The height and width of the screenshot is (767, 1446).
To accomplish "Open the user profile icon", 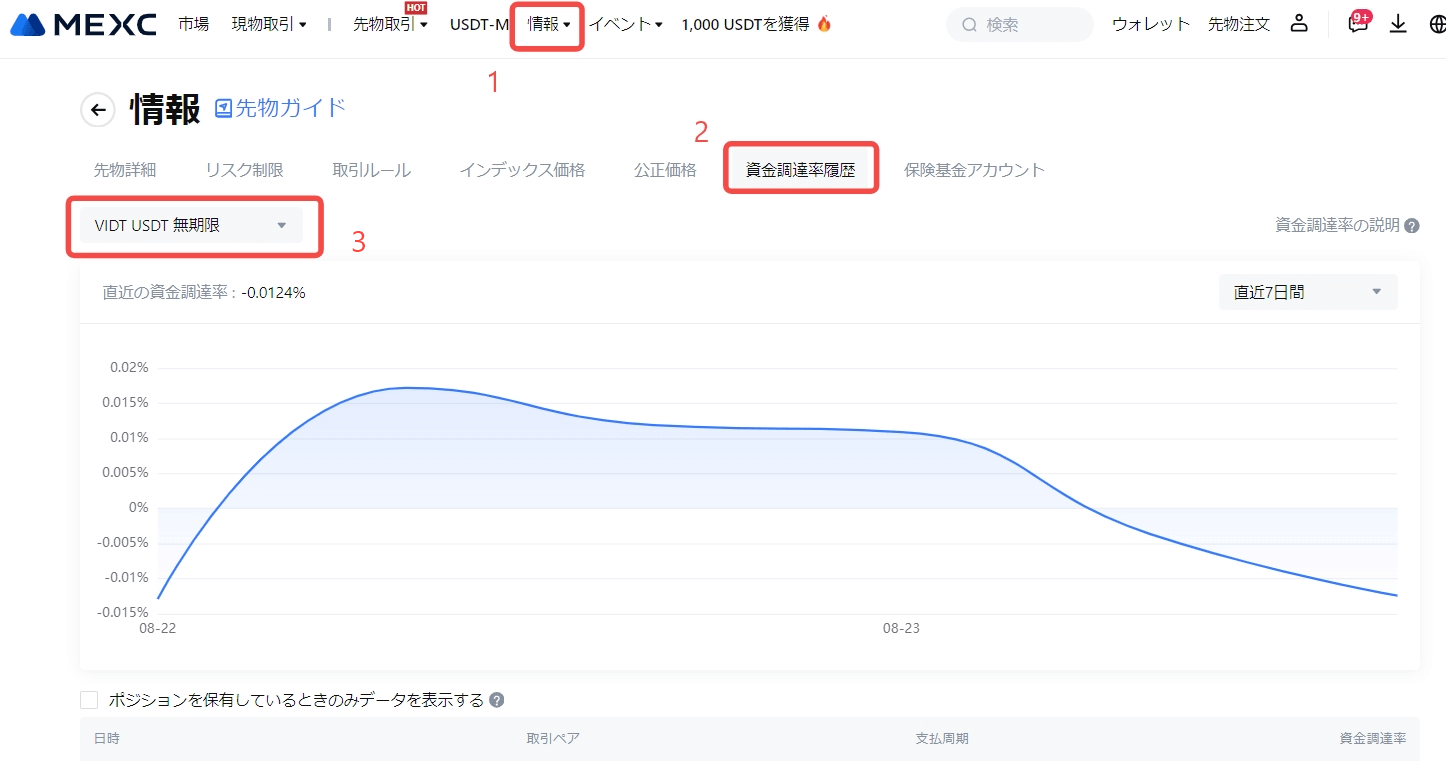I will click(x=1299, y=24).
